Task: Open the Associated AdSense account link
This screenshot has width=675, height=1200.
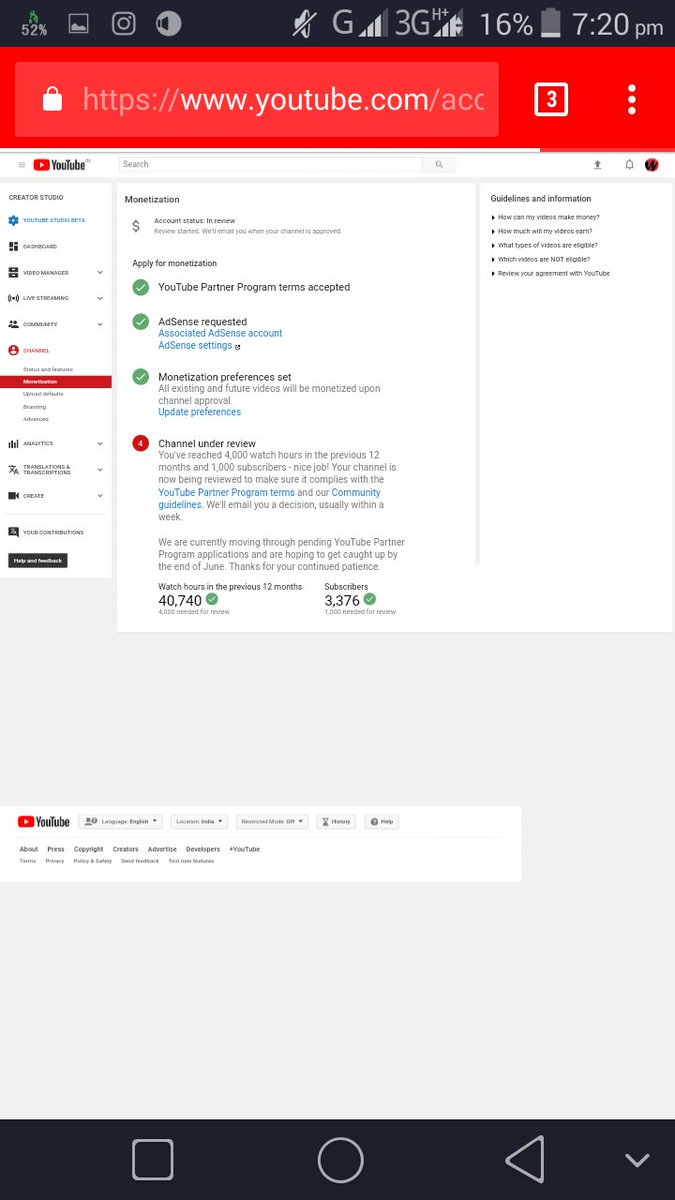Action: tap(220, 333)
